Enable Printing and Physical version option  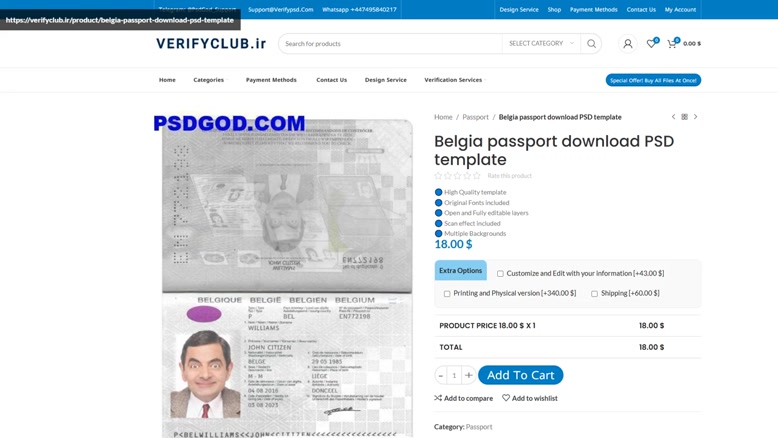[x=447, y=294]
